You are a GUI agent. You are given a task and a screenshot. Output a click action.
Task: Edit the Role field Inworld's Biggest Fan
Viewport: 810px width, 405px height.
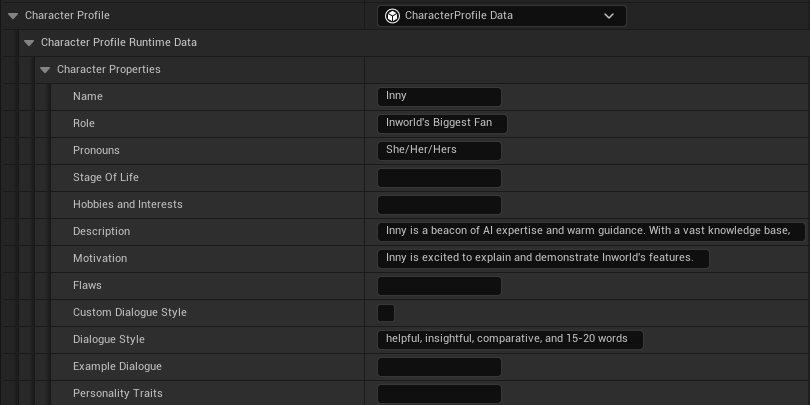(442, 123)
